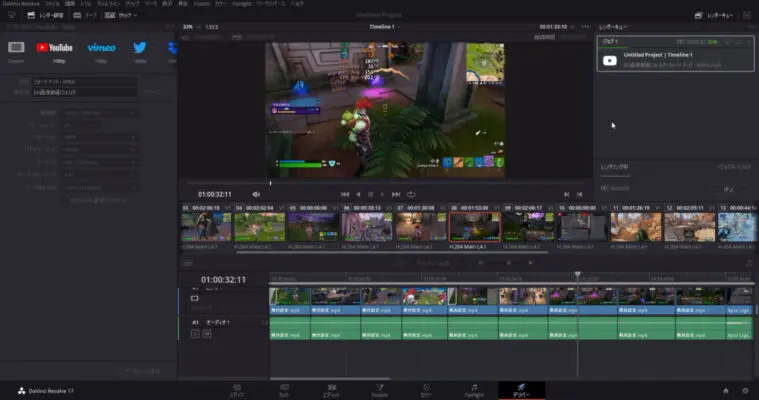Image resolution: width=759 pixels, height=400 pixels.
Task: Stop viewer playback
Action: (370, 194)
